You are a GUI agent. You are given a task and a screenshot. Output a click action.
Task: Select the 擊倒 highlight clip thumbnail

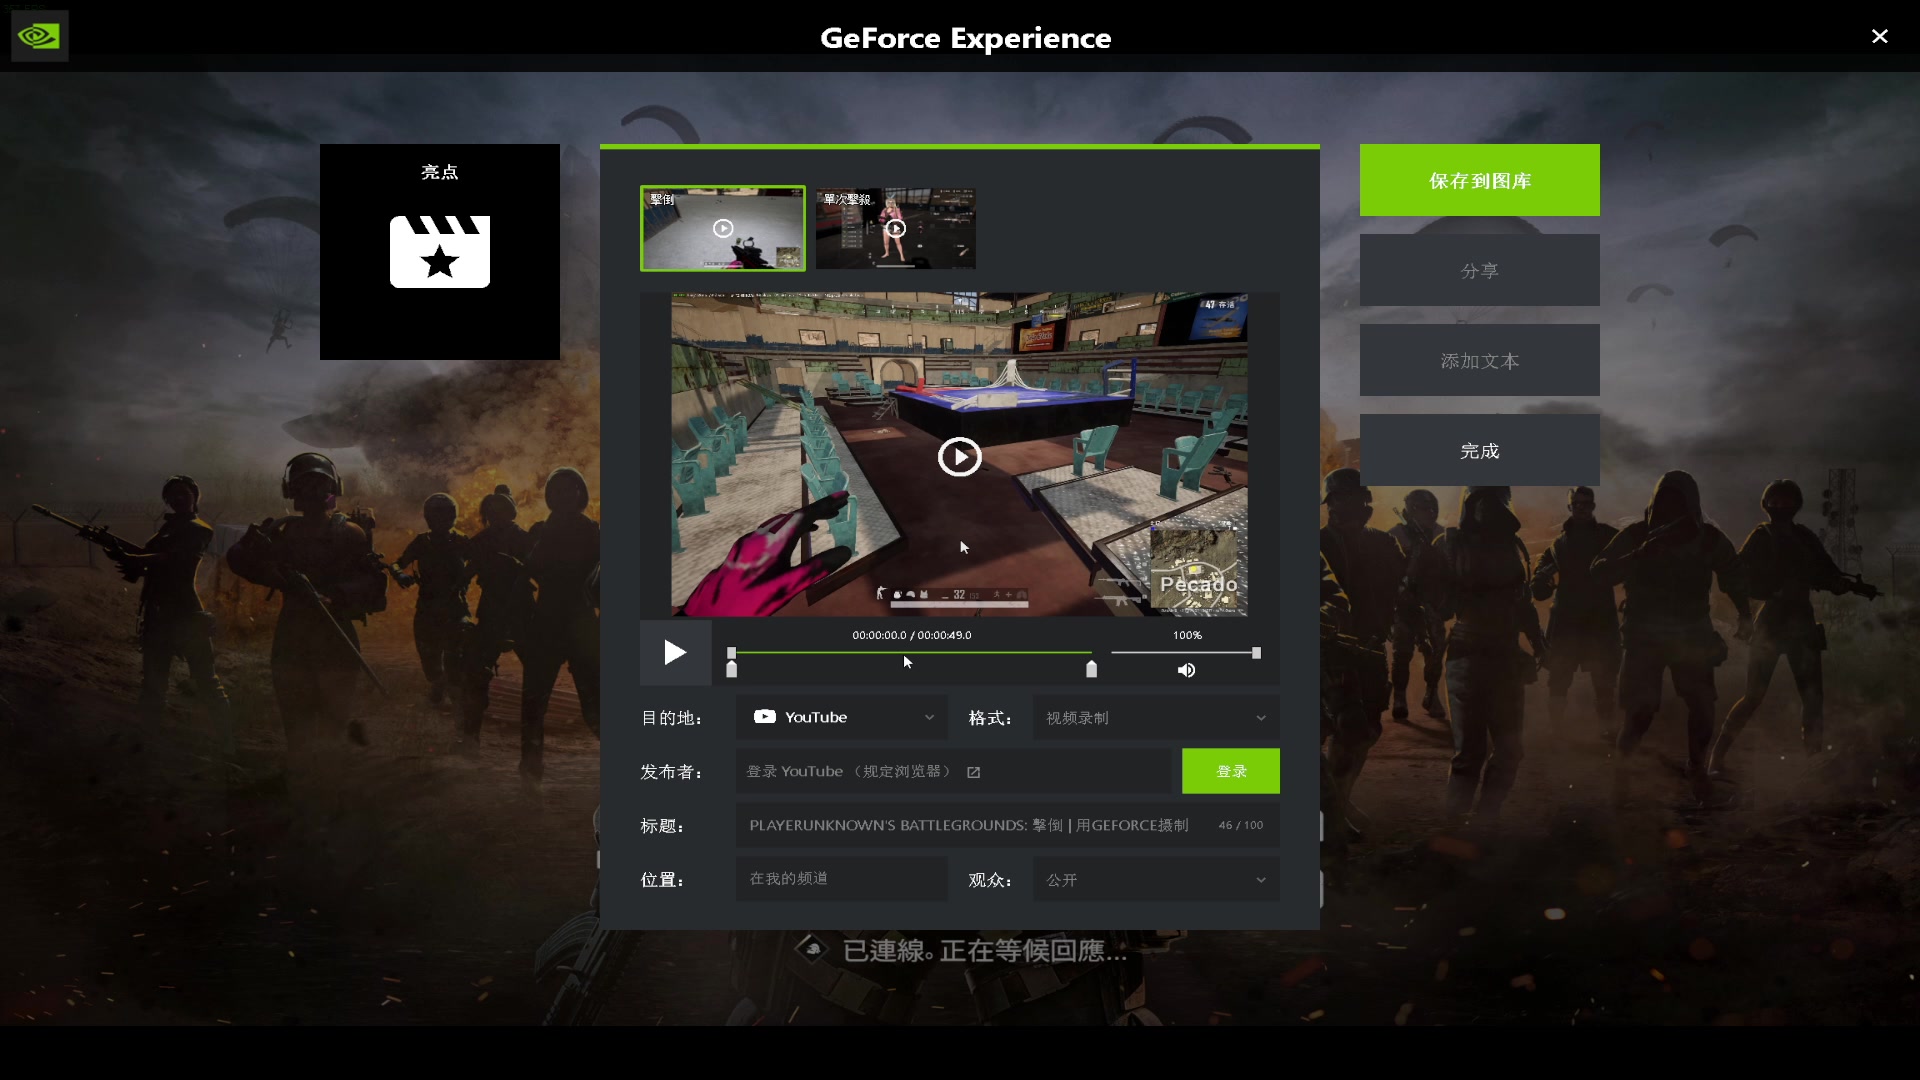722,228
